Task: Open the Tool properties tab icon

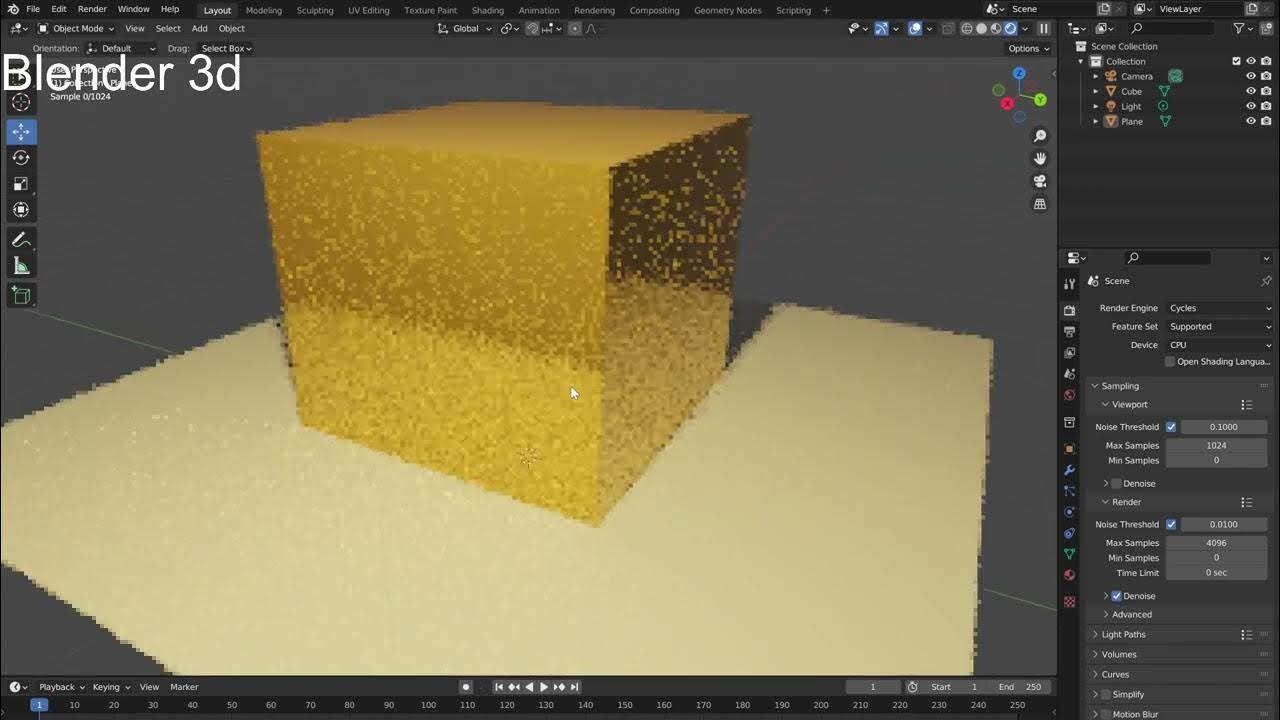Action: 1069,284
